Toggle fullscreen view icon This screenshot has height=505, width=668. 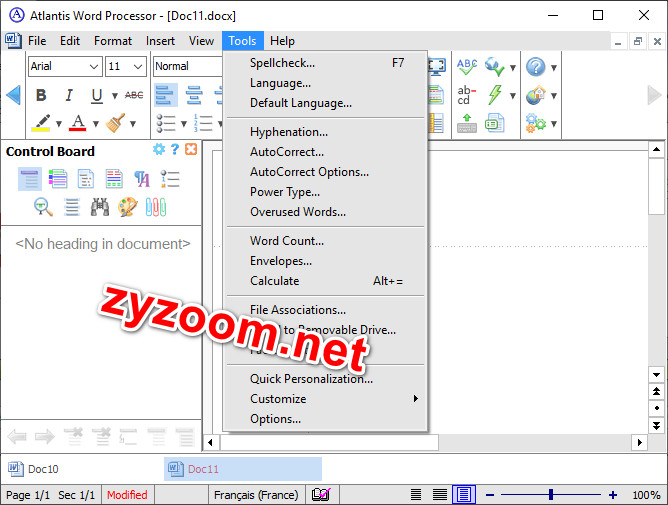pos(436,67)
